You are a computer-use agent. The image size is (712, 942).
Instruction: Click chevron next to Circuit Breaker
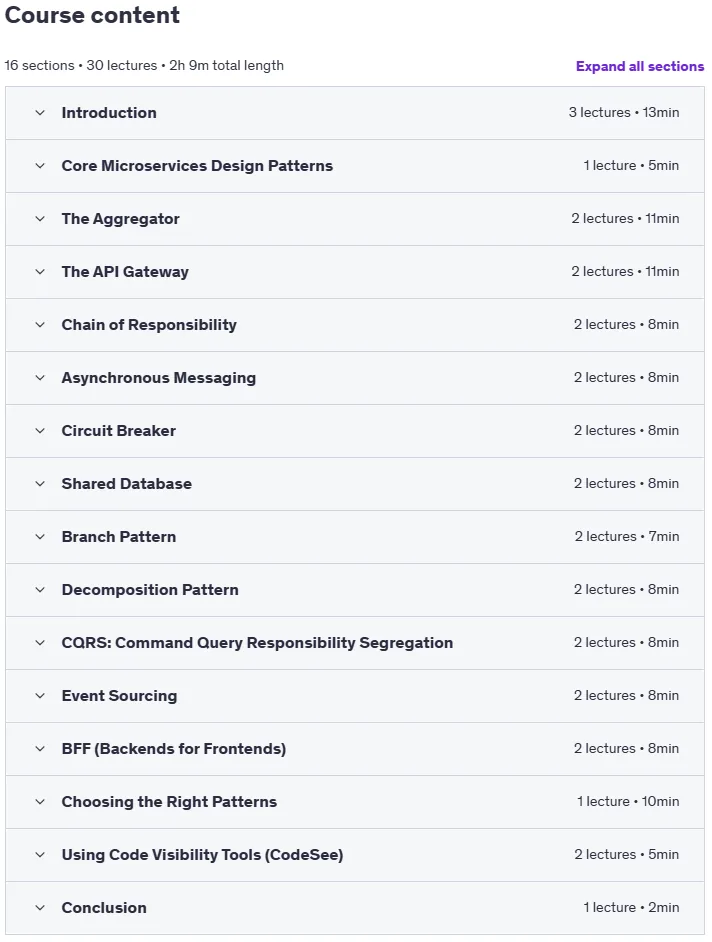[40, 431]
